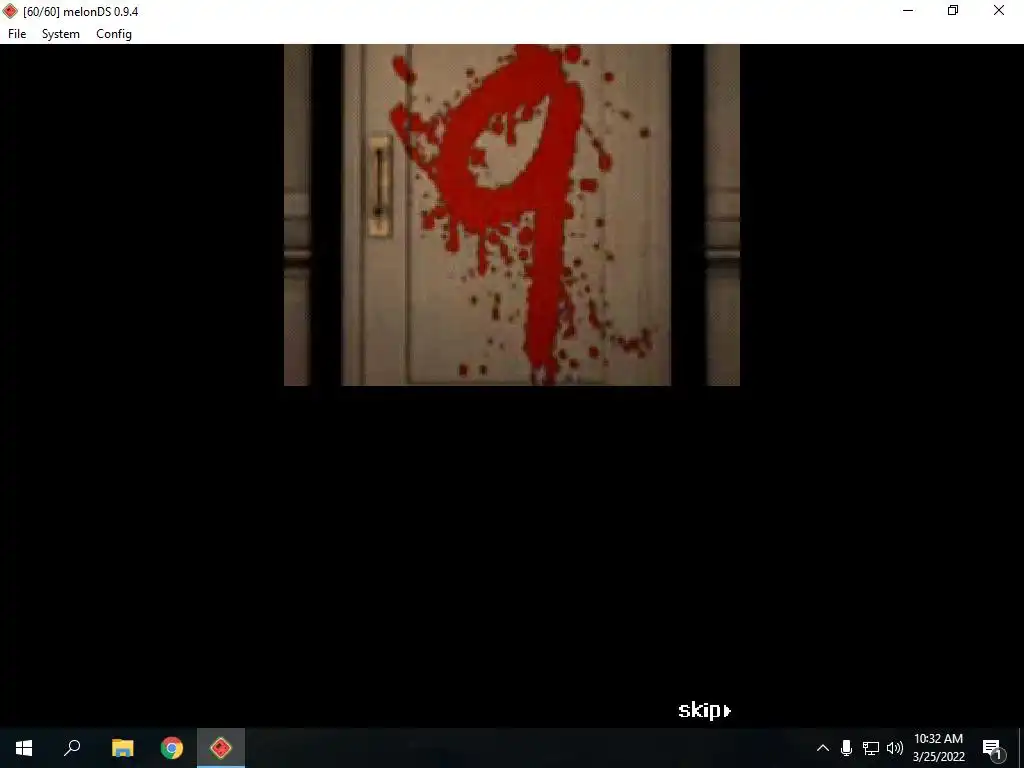This screenshot has width=1024, height=768.
Task: Restore down the melonDS window
Action: click(953, 10)
